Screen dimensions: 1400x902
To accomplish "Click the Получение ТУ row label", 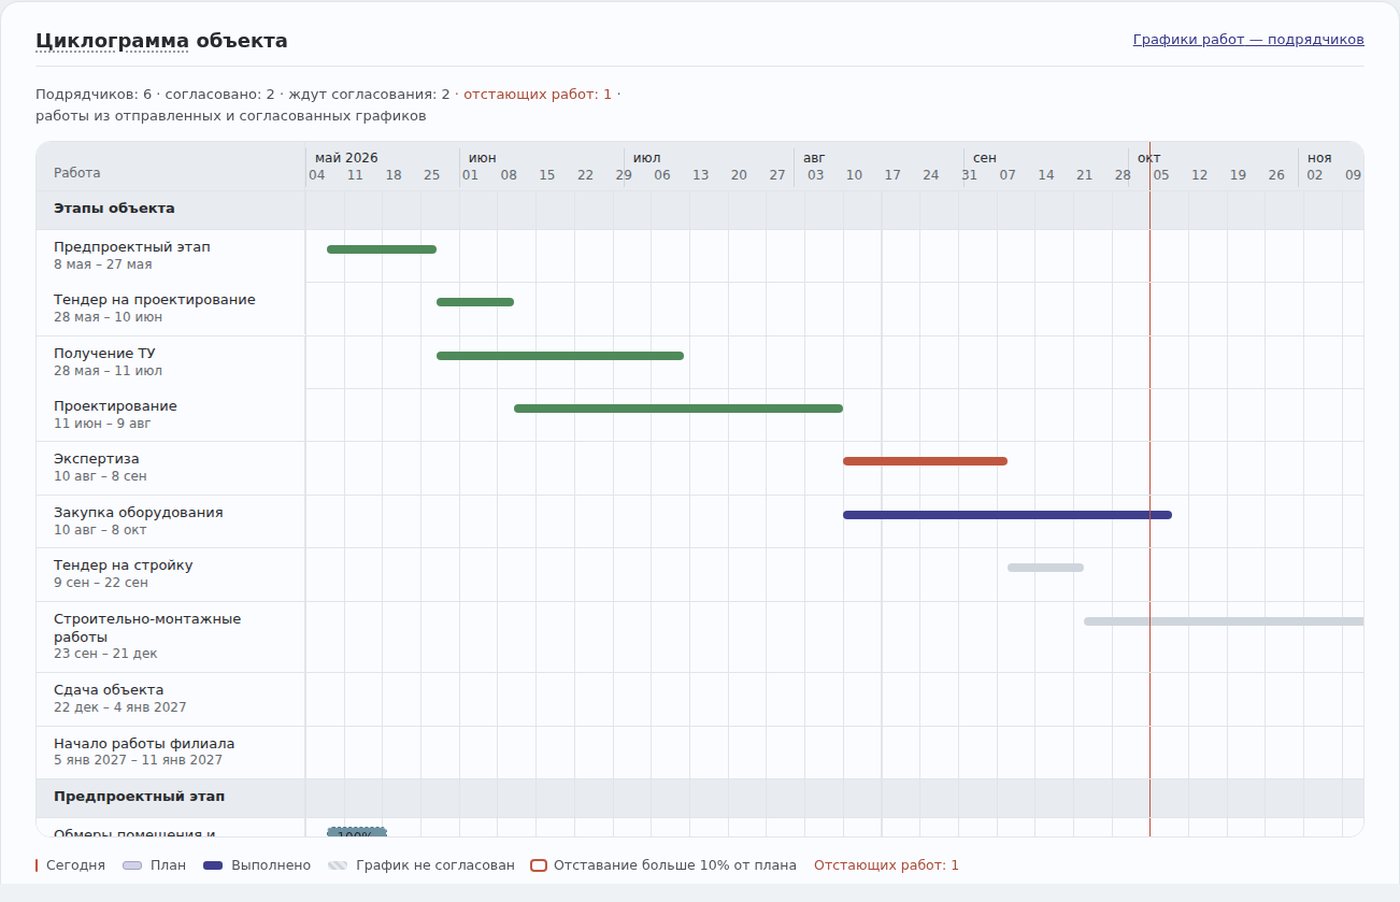I will click(x=105, y=353).
